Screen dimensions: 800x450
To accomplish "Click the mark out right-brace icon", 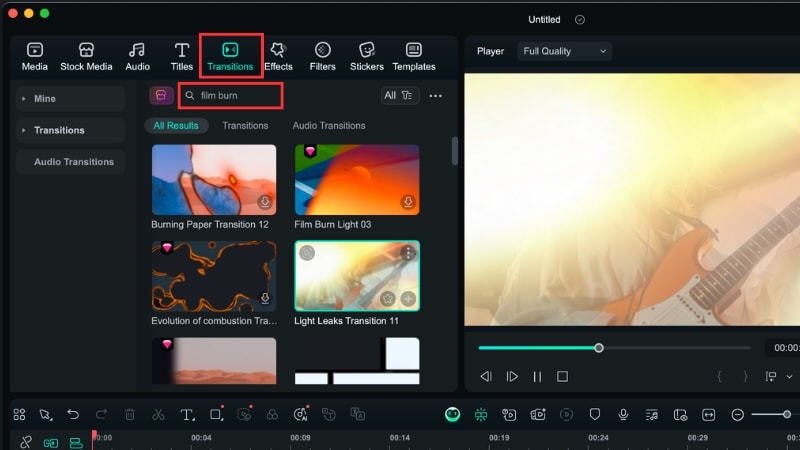I will tap(745, 377).
